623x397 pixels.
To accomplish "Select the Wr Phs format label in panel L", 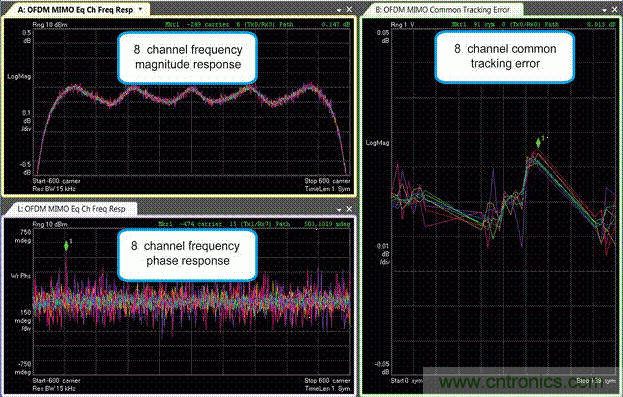I will 21,276.
